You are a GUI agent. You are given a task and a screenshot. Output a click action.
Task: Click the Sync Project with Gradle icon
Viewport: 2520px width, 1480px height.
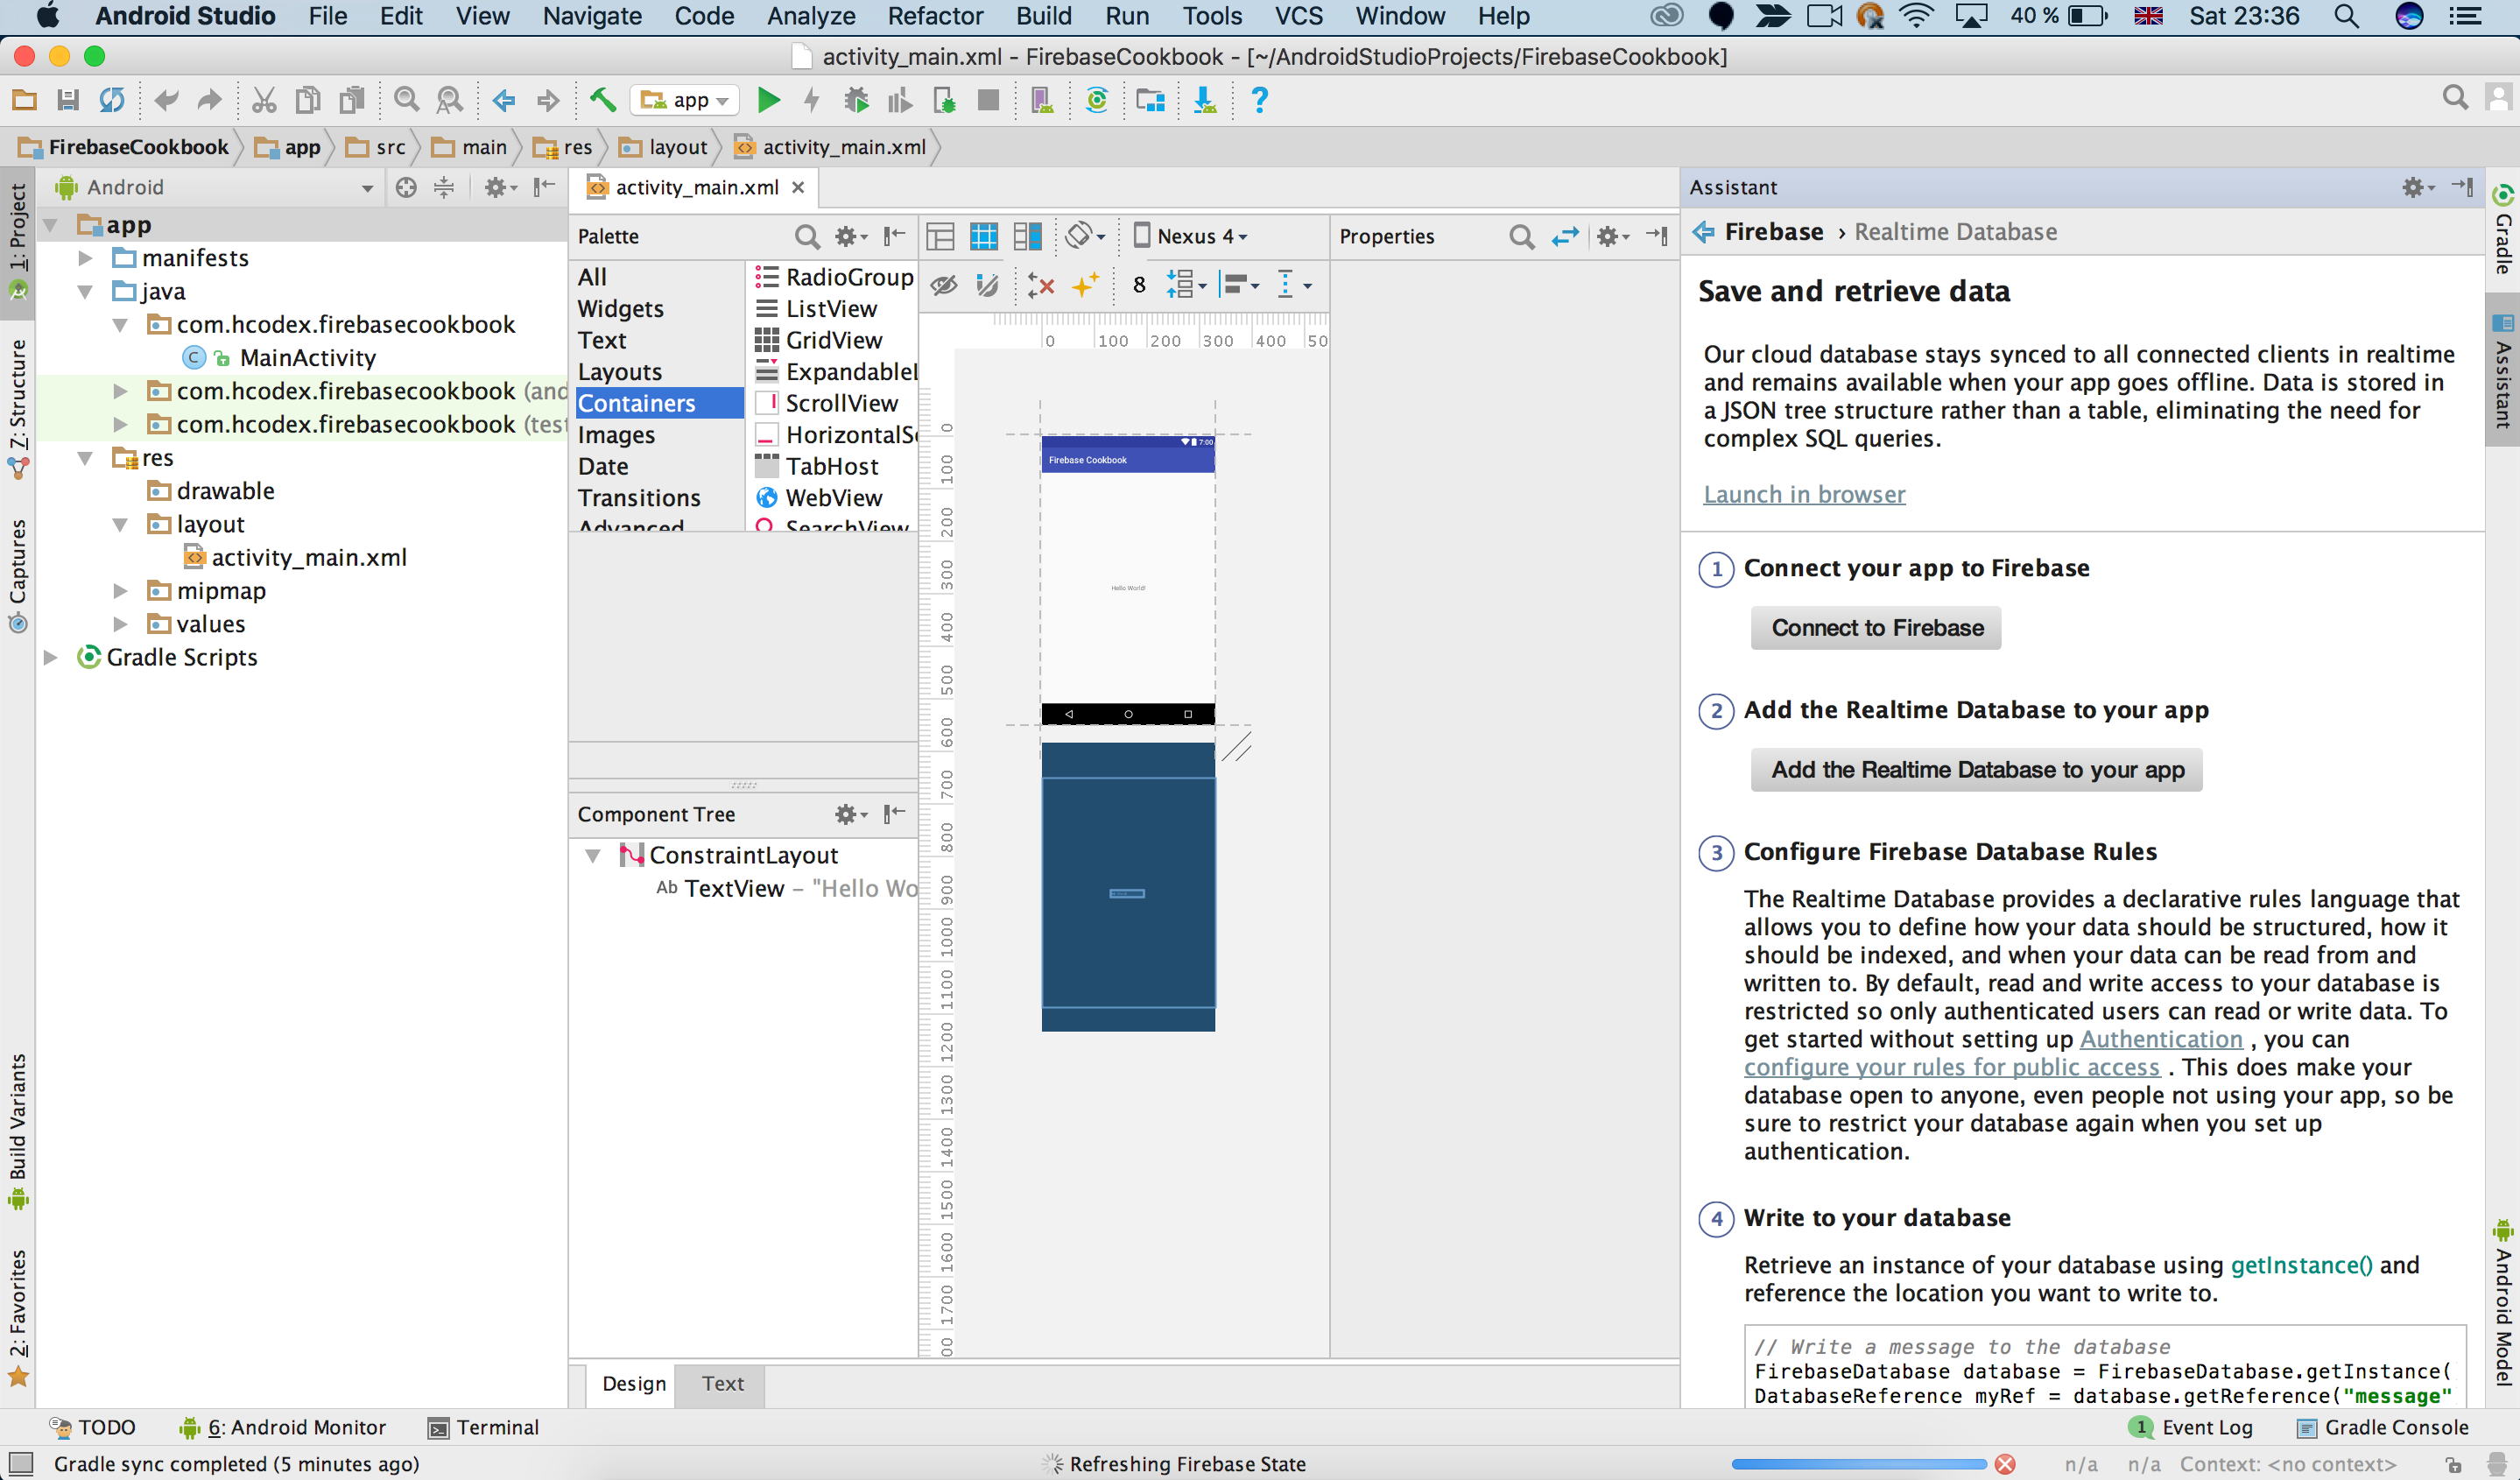tap(1097, 100)
